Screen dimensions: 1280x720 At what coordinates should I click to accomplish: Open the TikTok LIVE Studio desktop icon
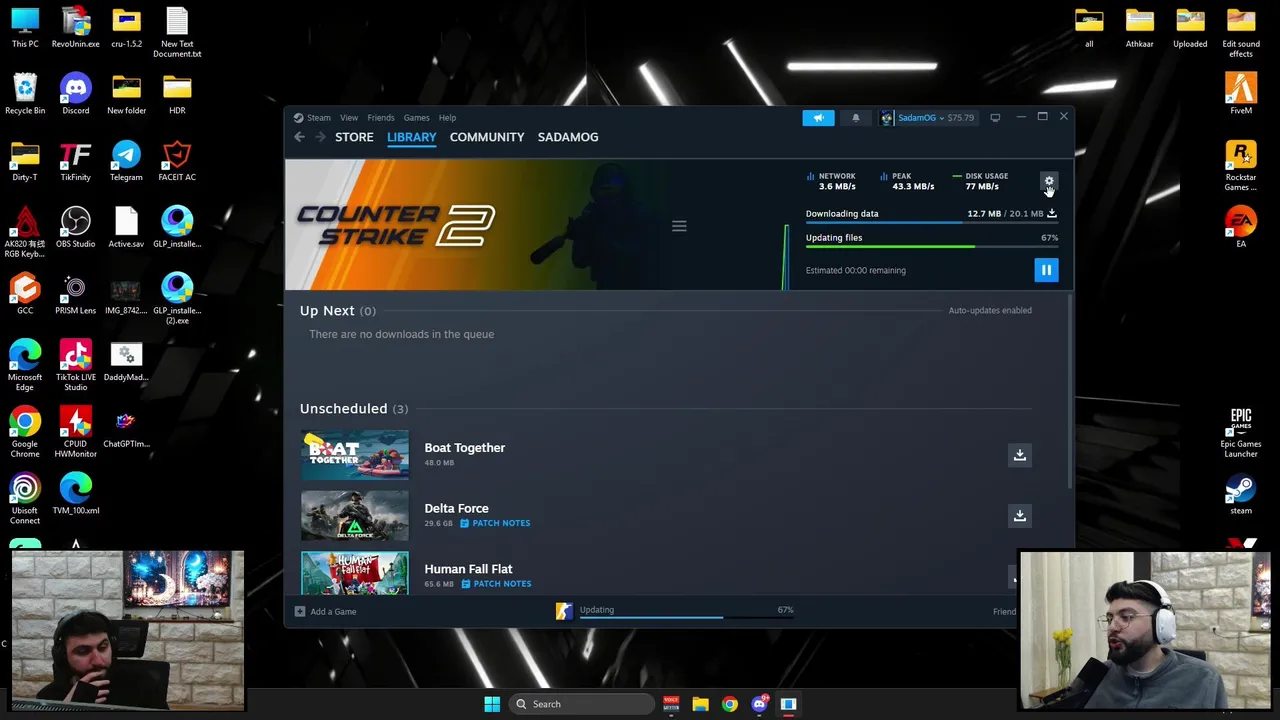(x=76, y=365)
